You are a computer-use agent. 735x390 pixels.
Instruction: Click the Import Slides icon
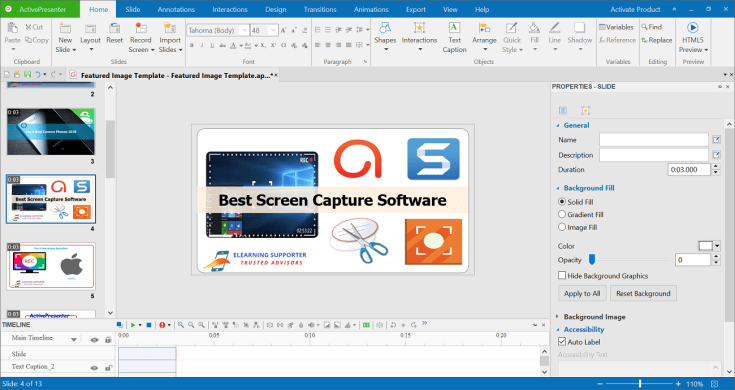pos(170,29)
